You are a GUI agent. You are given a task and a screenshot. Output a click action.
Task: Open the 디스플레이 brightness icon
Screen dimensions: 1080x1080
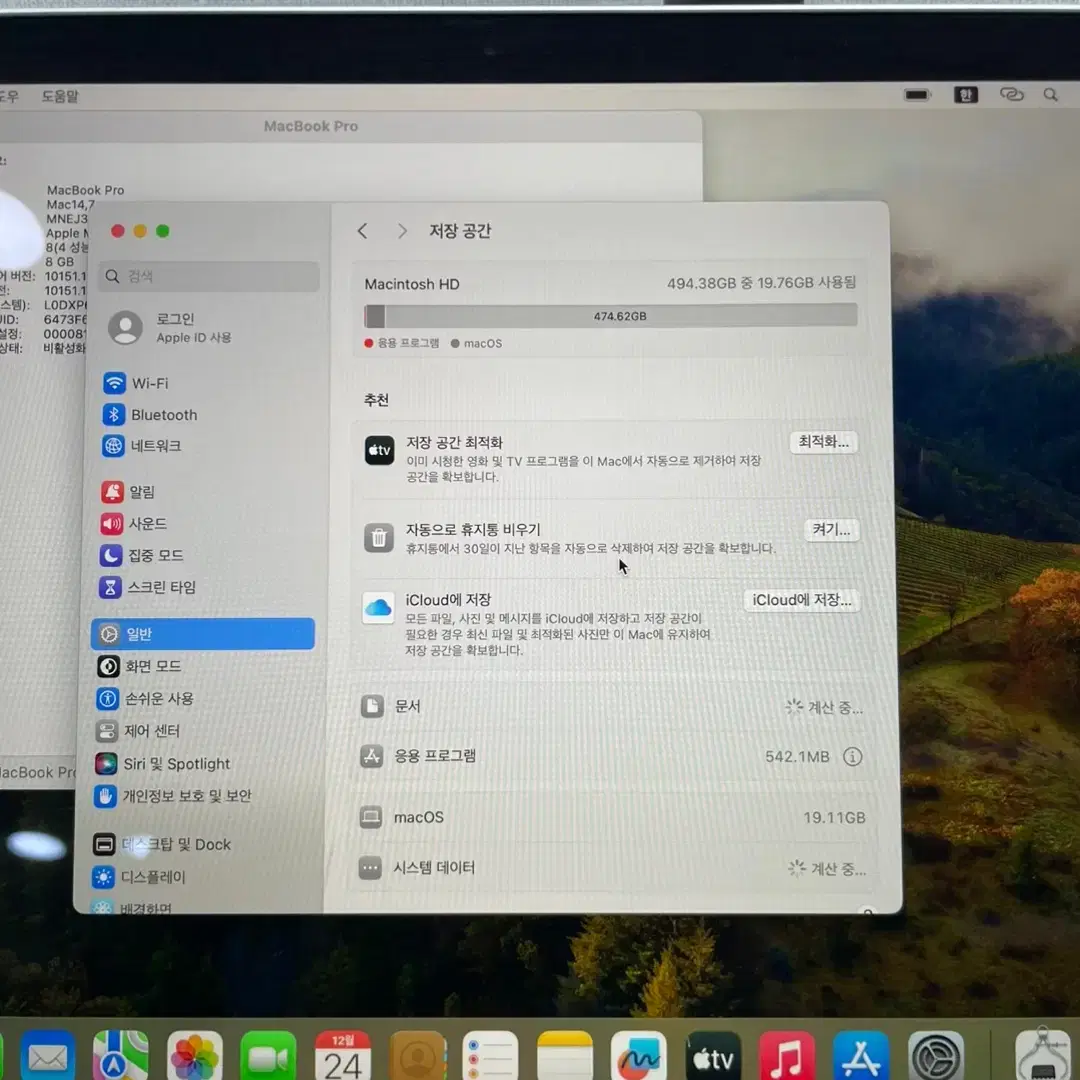click(x=103, y=877)
